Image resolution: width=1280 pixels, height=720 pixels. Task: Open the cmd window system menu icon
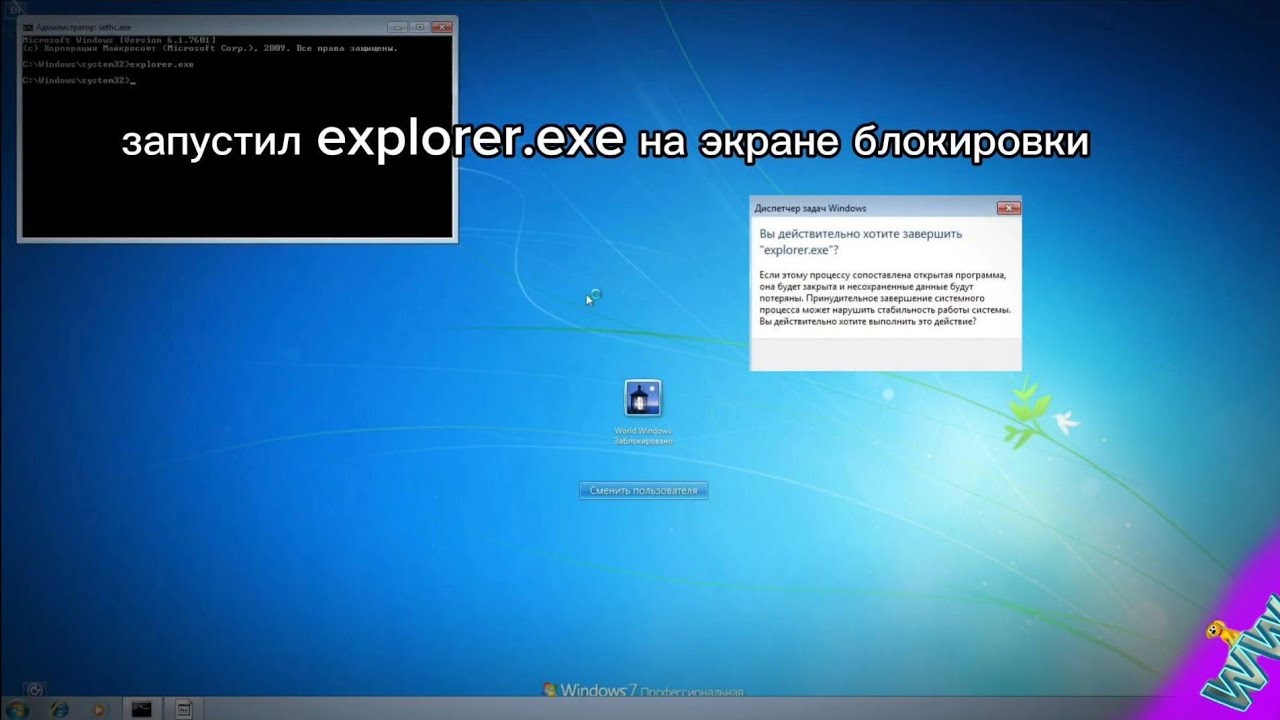click(27, 27)
